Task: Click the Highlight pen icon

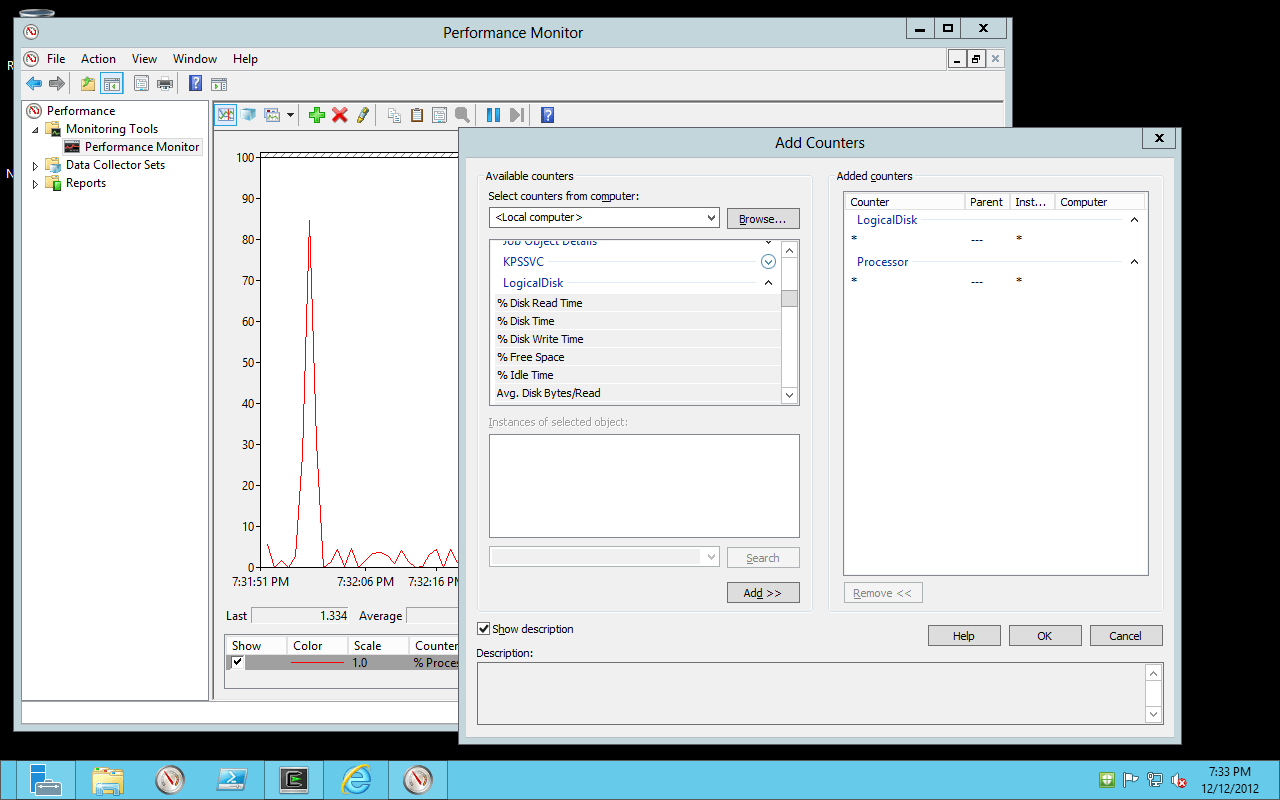Action: tap(363, 115)
